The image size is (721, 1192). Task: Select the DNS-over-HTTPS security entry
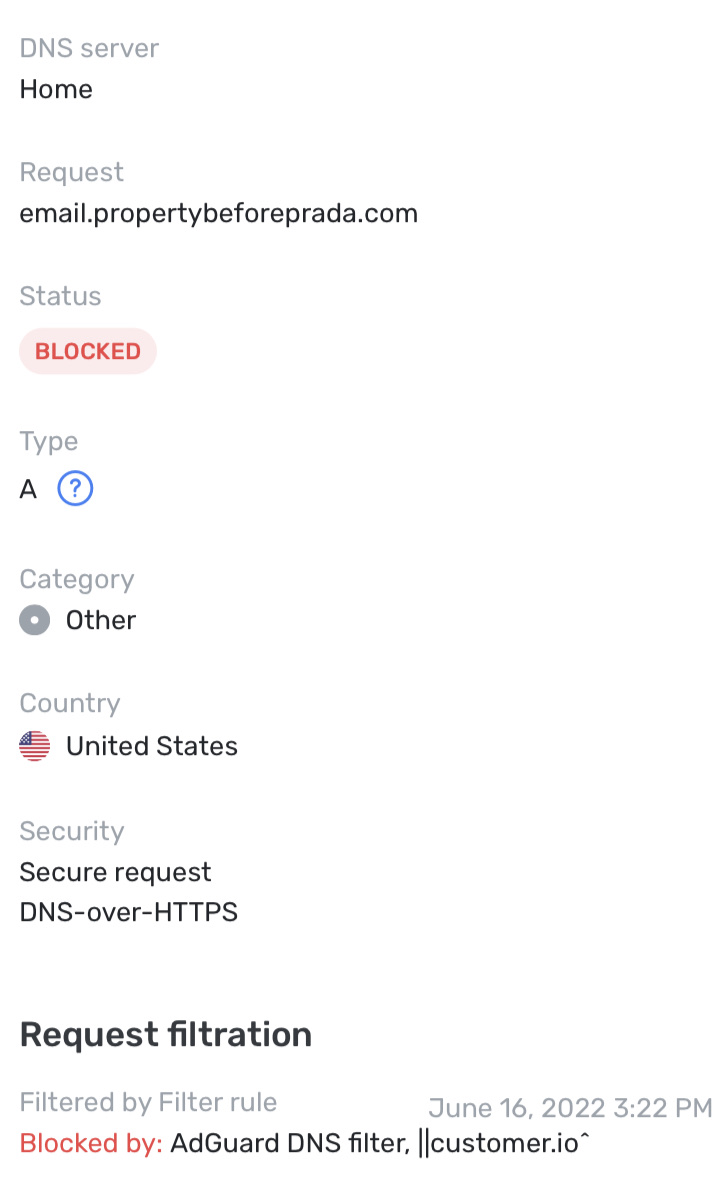click(x=128, y=911)
